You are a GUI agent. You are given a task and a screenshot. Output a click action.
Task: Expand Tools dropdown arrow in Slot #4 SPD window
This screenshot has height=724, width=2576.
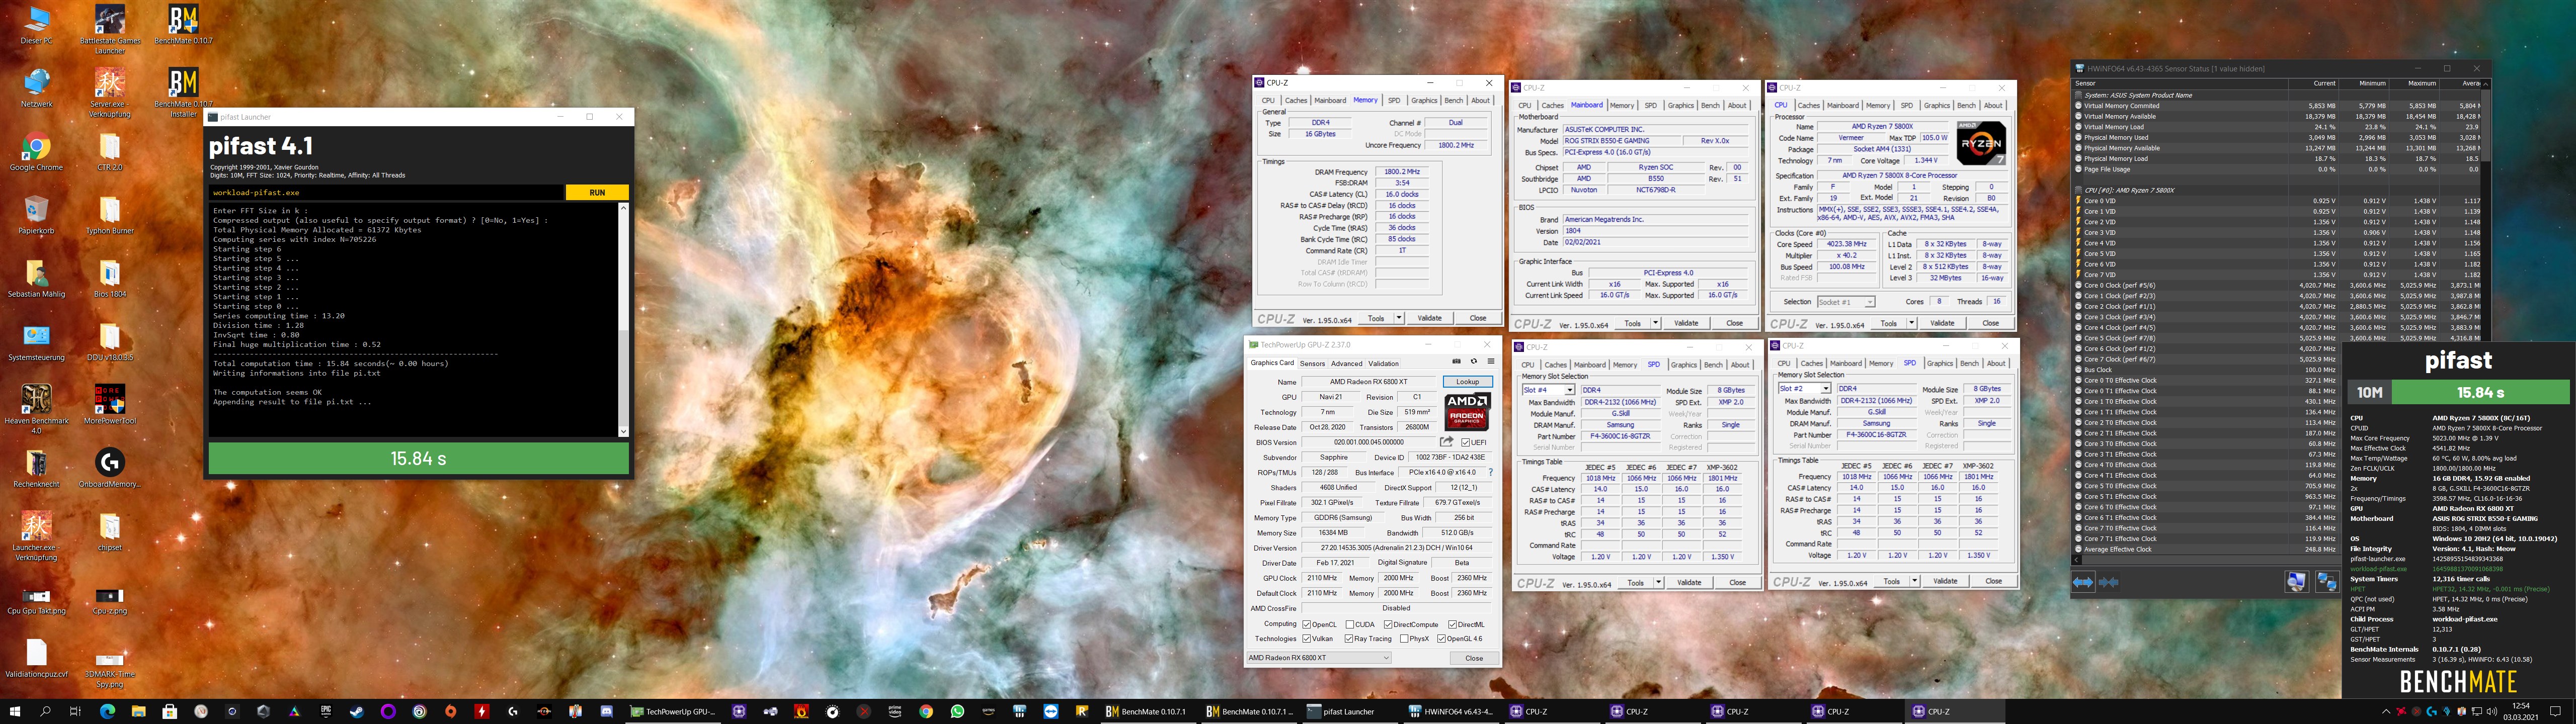pos(1658,582)
